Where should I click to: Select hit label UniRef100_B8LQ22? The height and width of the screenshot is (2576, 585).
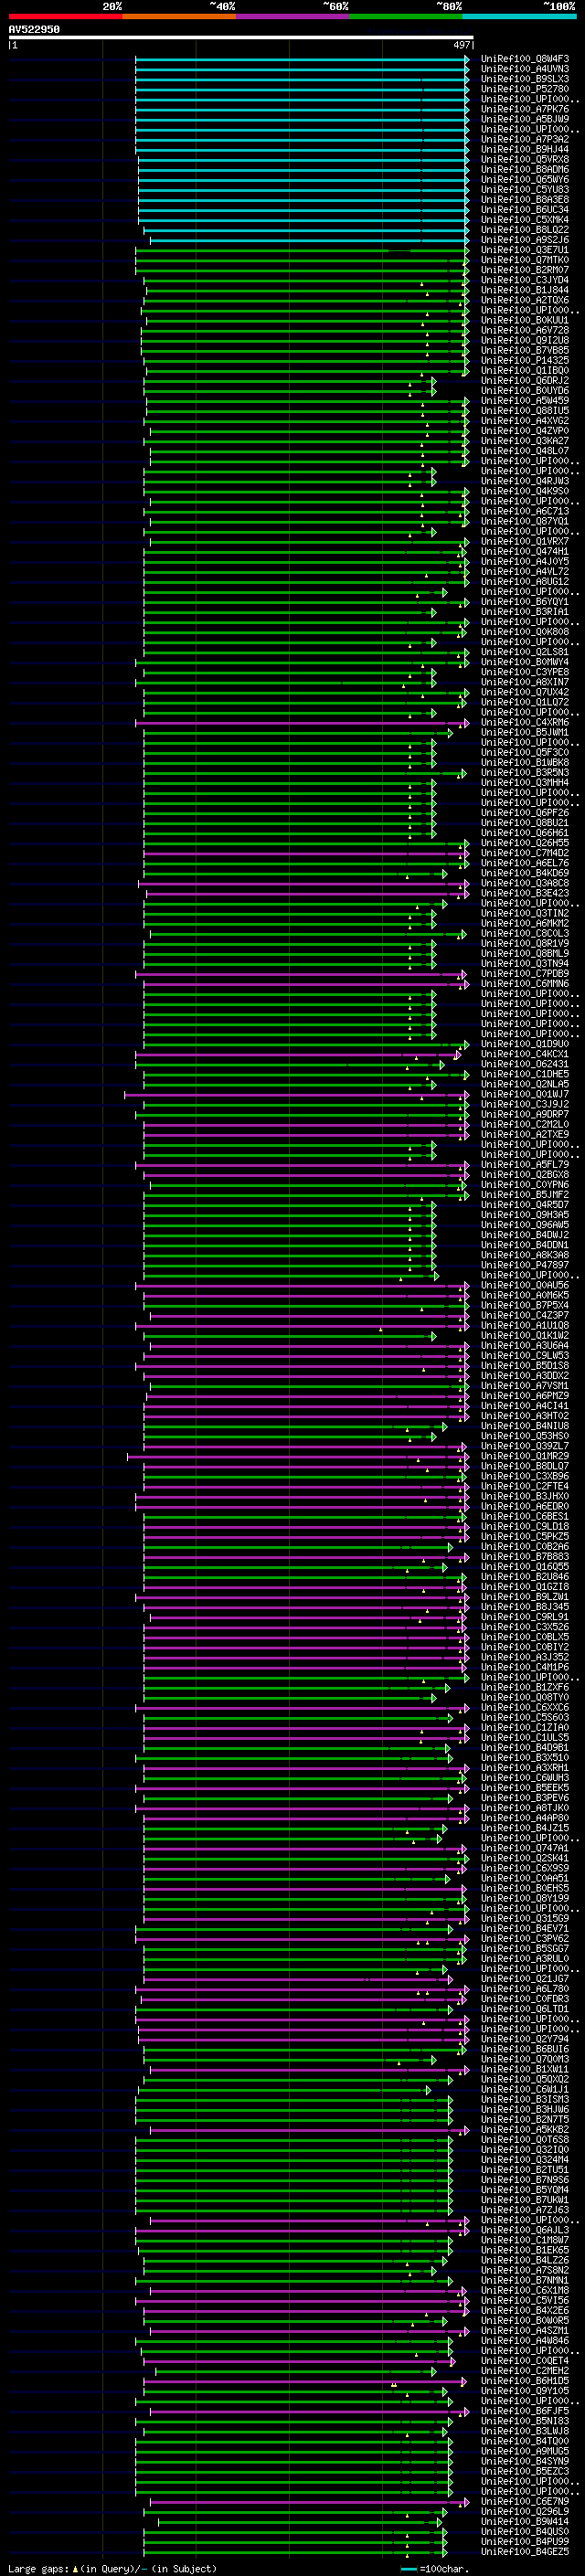click(x=525, y=230)
